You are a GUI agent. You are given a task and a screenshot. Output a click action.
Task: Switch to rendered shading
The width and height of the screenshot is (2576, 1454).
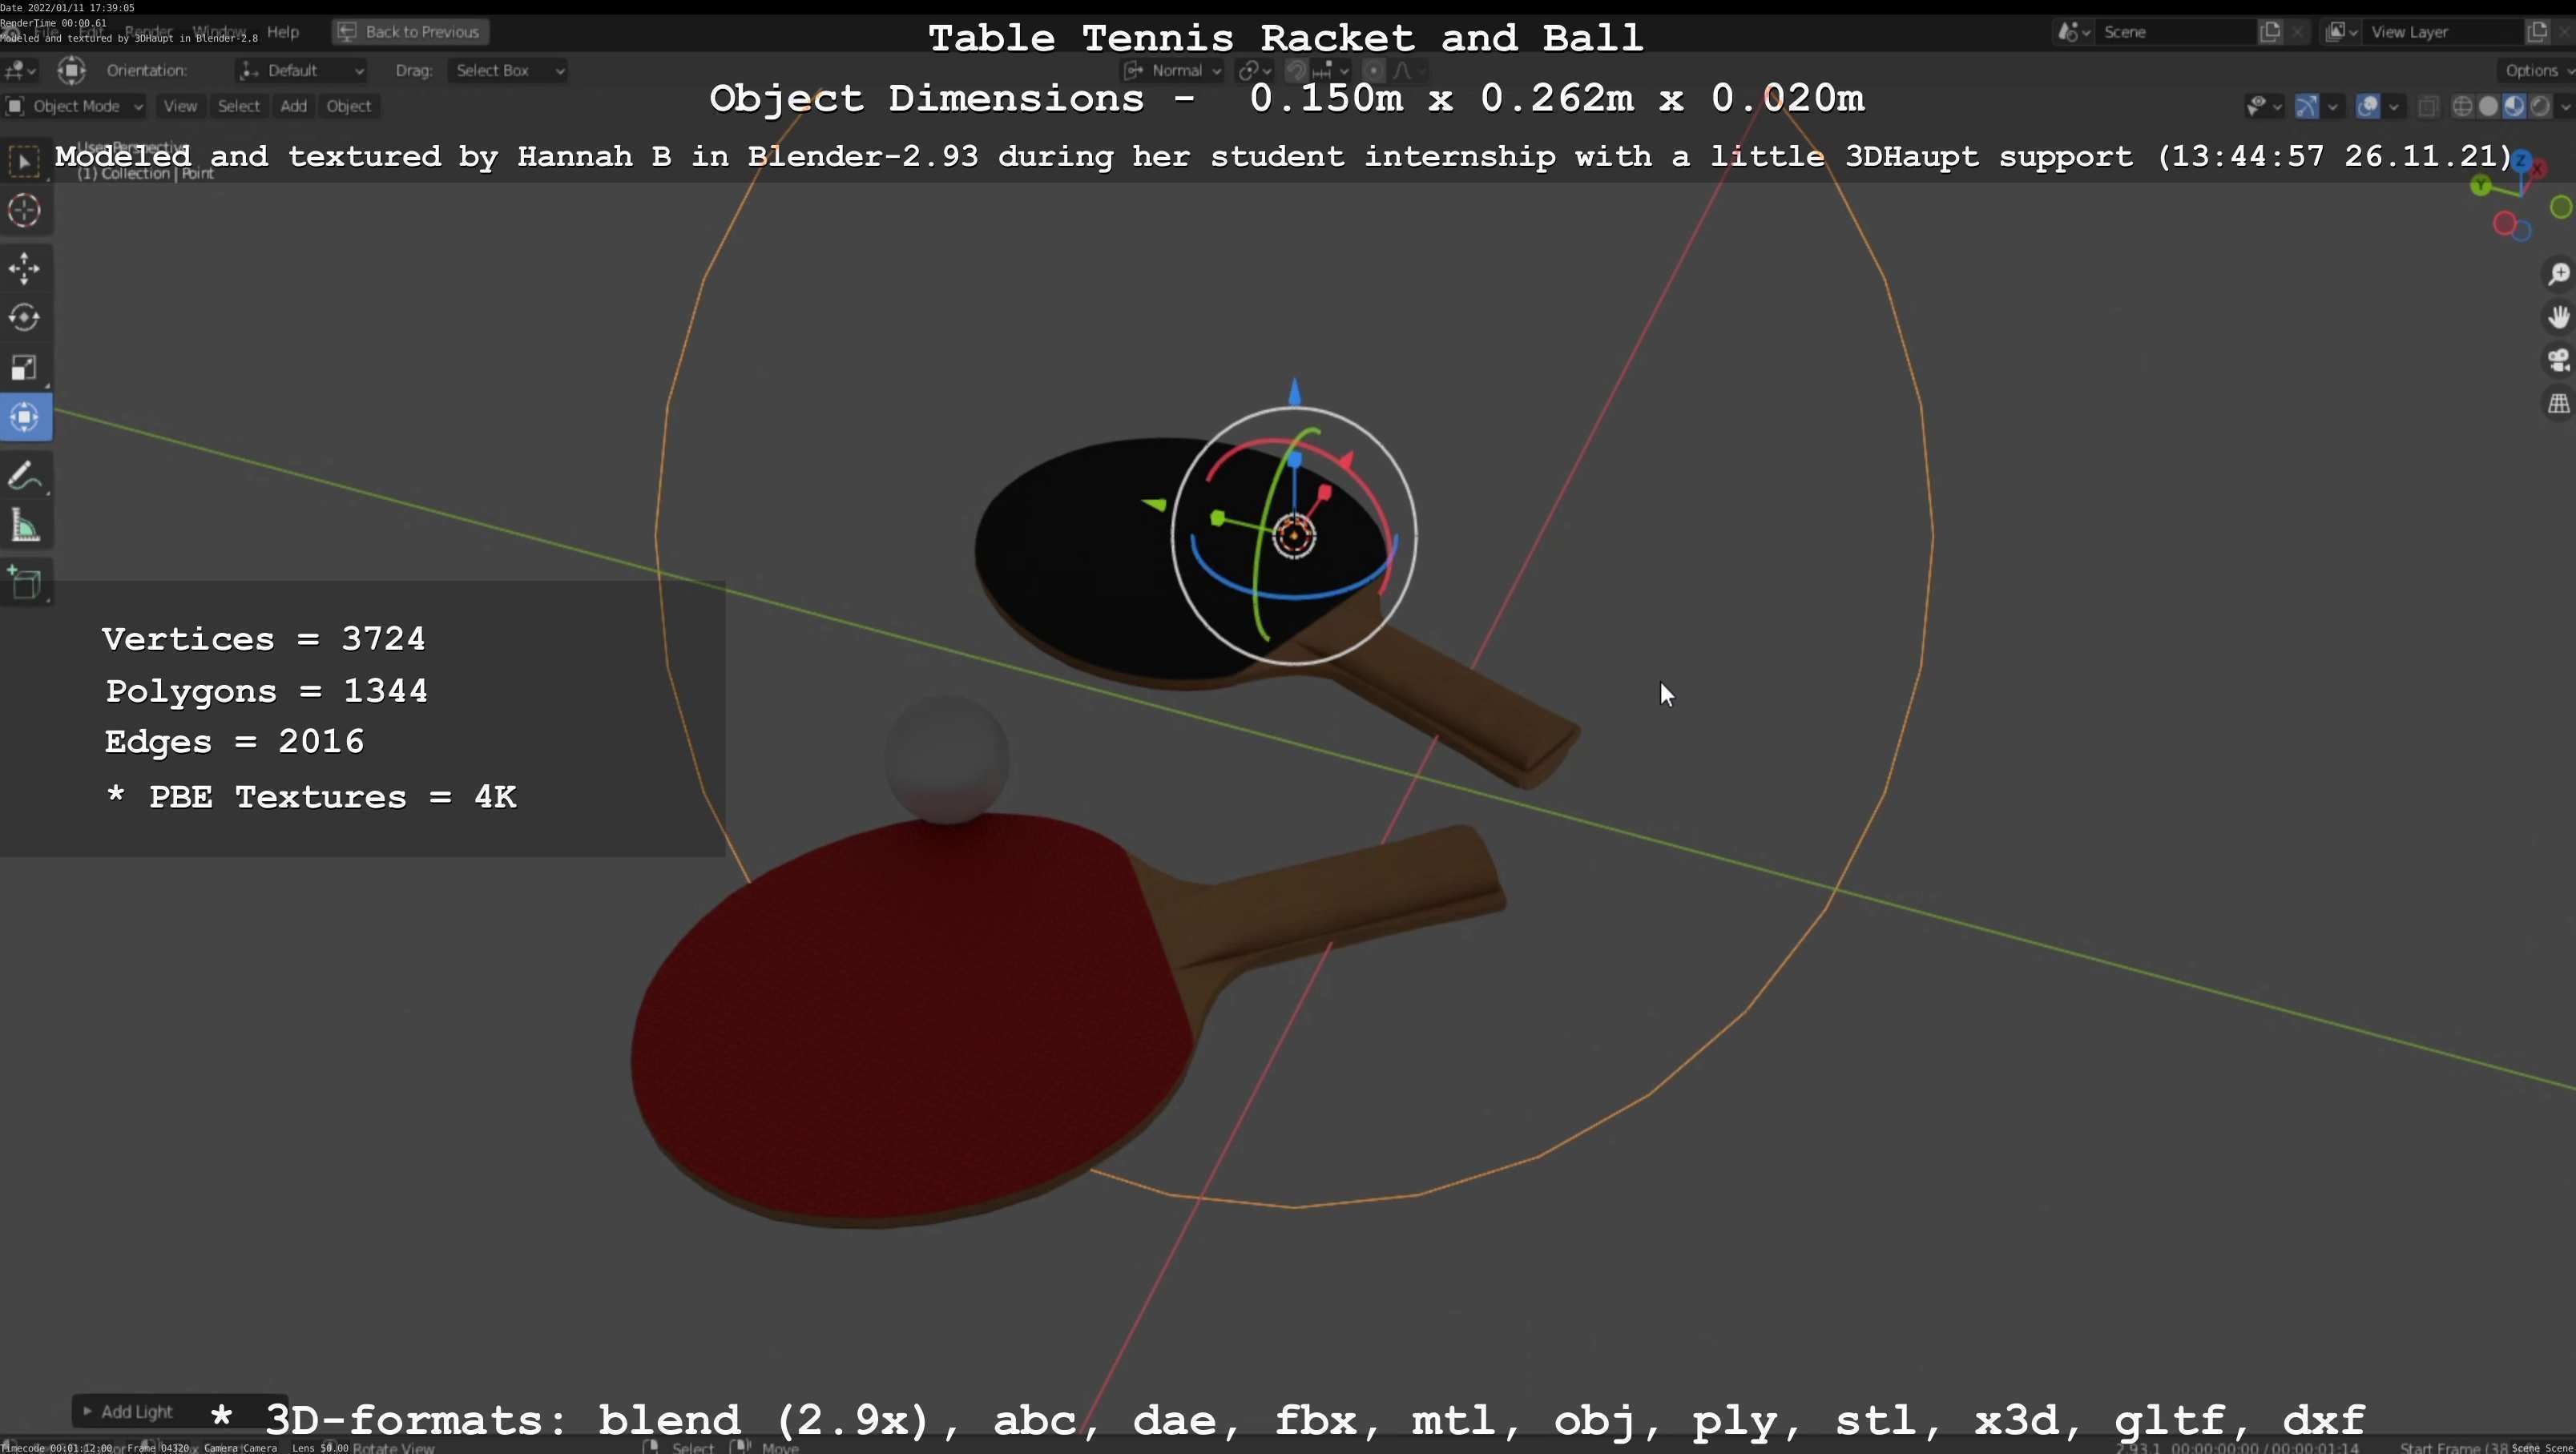tap(2539, 106)
